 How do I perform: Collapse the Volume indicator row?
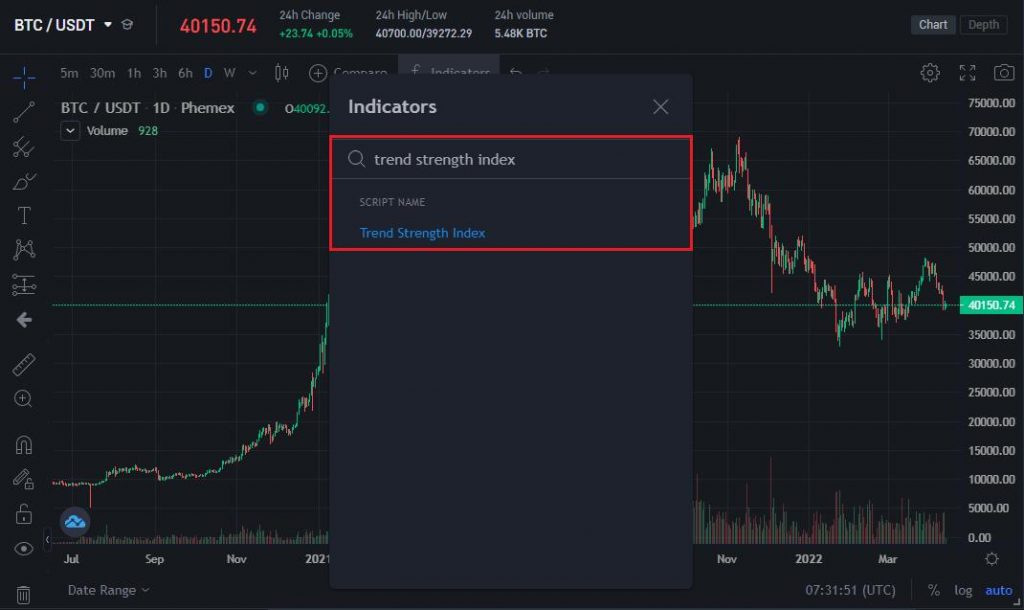[x=69, y=130]
